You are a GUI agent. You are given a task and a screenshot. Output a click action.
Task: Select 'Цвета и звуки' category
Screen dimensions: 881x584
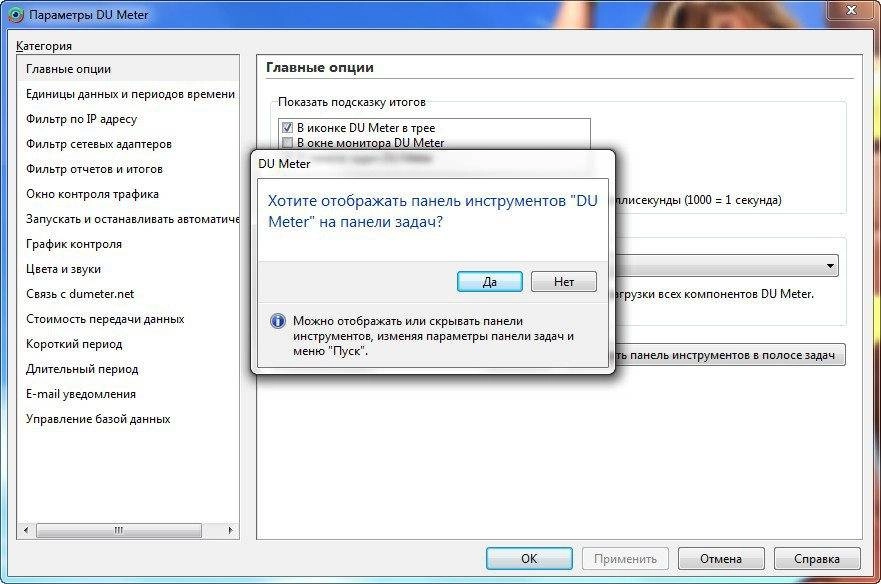(x=128, y=269)
